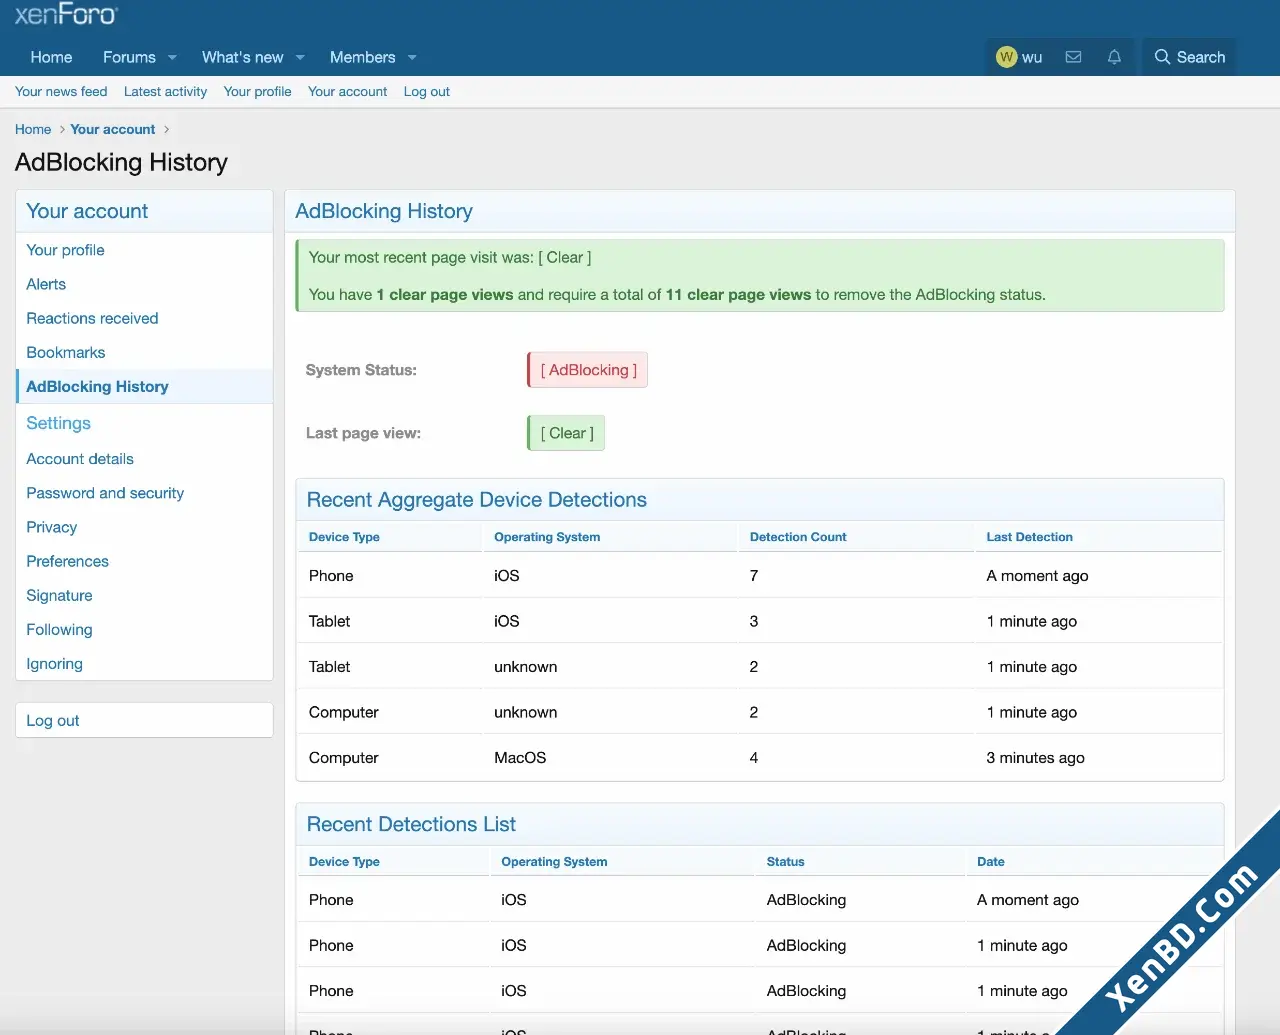1280x1035 pixels.
Task: Open Your profile in the sub-nav bar
Action: (257, 91)
